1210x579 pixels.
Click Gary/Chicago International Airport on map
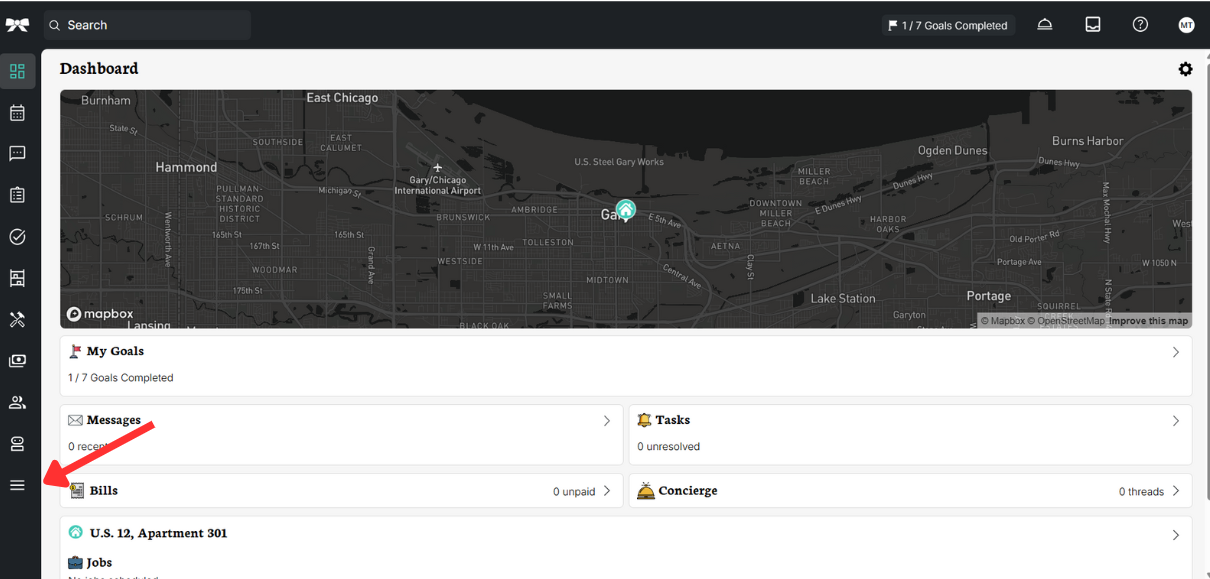437,185
